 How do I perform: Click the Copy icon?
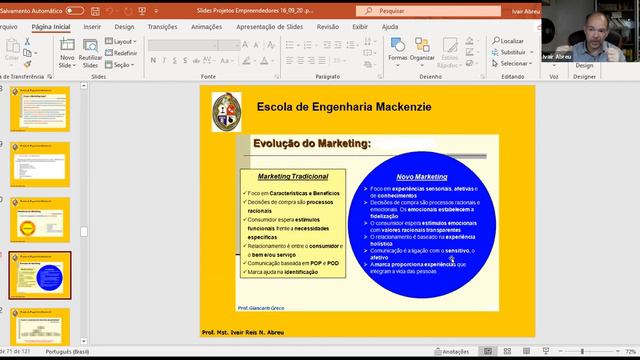click(x=27, y=53)
